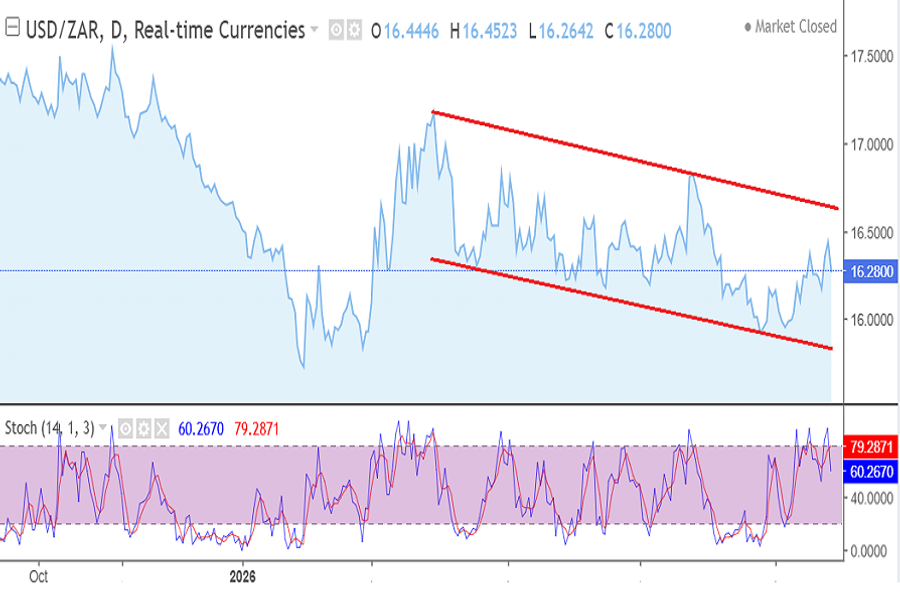Click the 17.0000 price axis label
This screenshot has height=604, width=900.
[872, 144]
